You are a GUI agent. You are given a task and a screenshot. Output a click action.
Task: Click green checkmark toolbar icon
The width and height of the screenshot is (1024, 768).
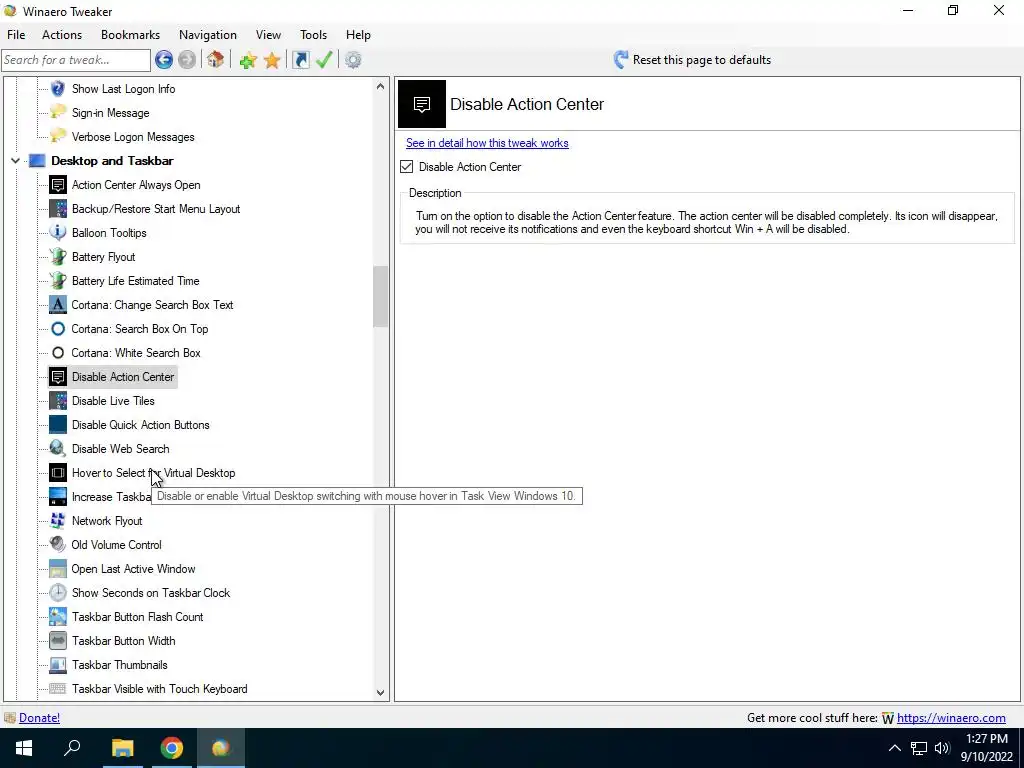(324, 60)
